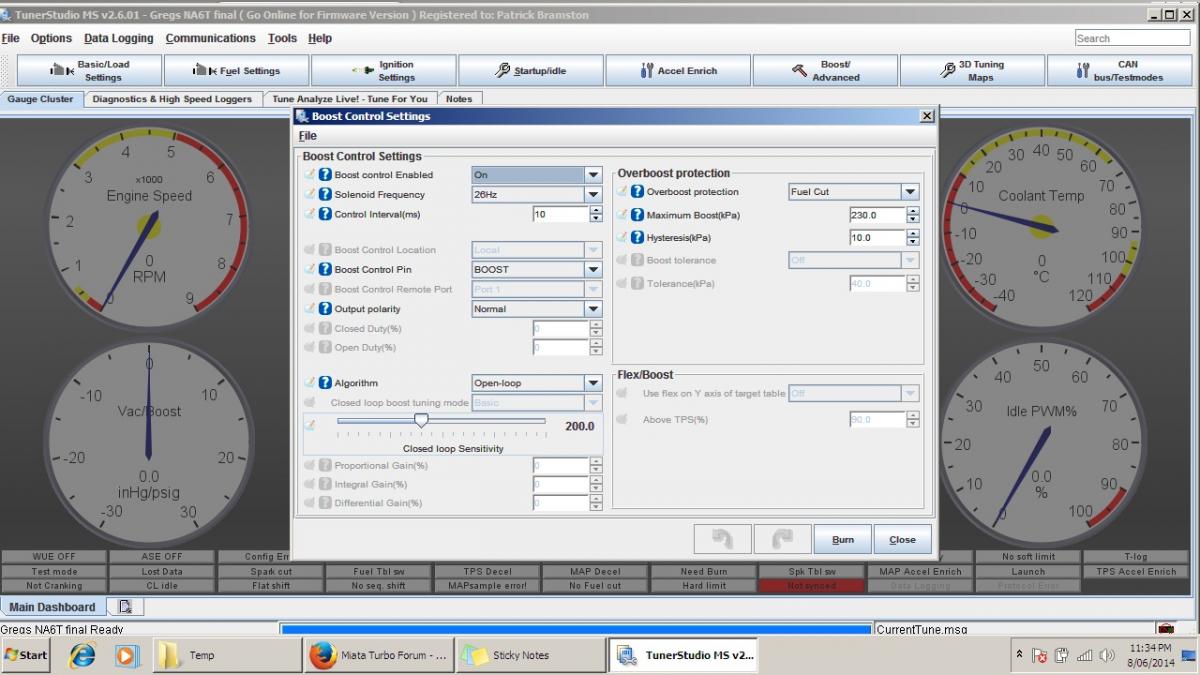Expand the Algorithm dropdown set to Open-loop
This screenshot has width=1200, height=675.
(x=593, y=383)
